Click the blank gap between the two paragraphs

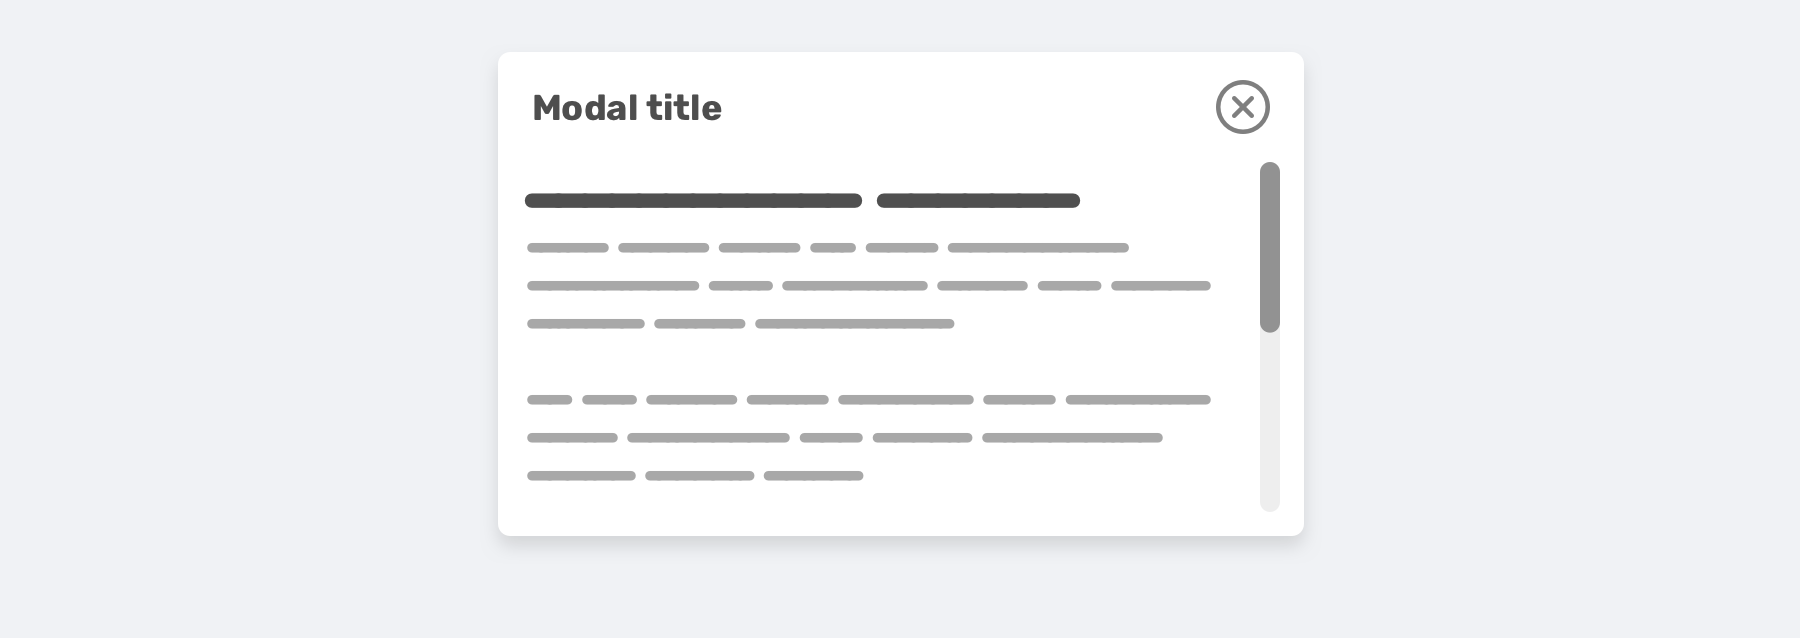(x=868, y=362)
